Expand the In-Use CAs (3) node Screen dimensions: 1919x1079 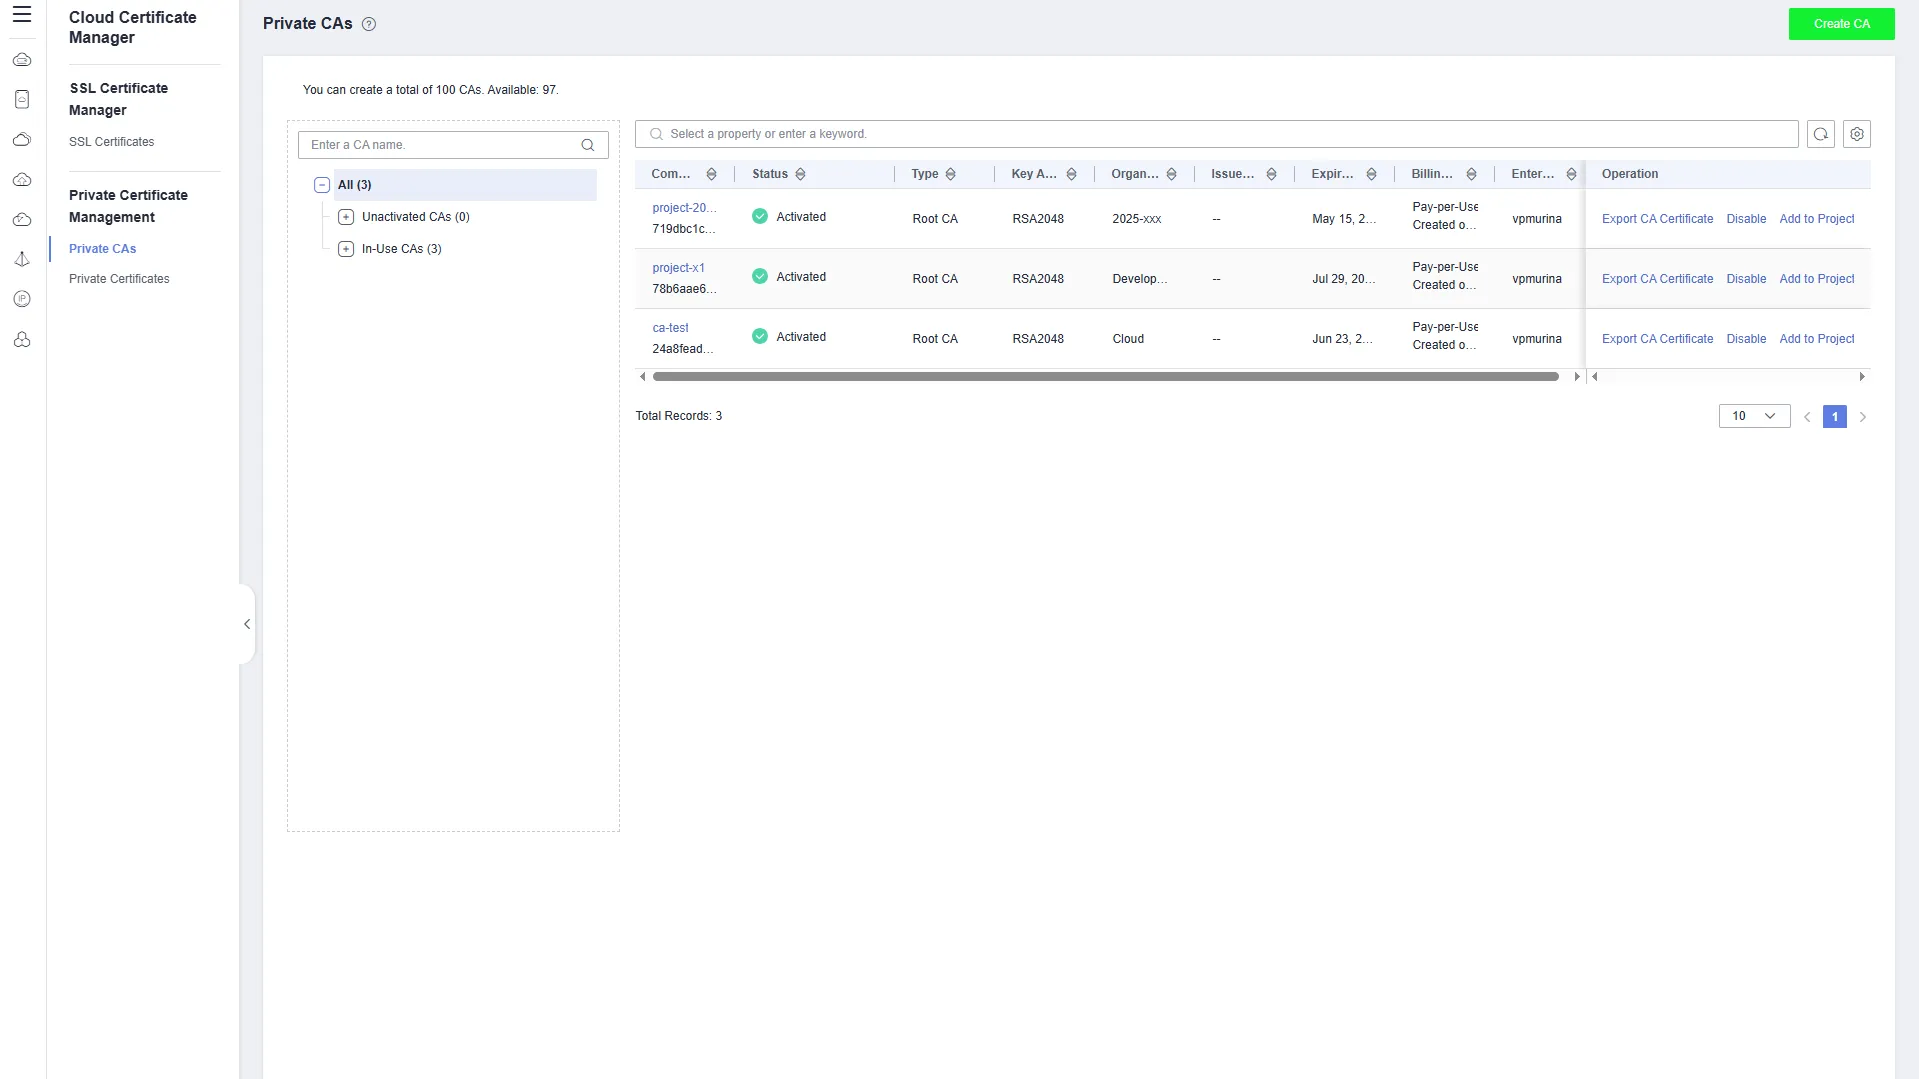pyautogui.click(x=346, y=249)
